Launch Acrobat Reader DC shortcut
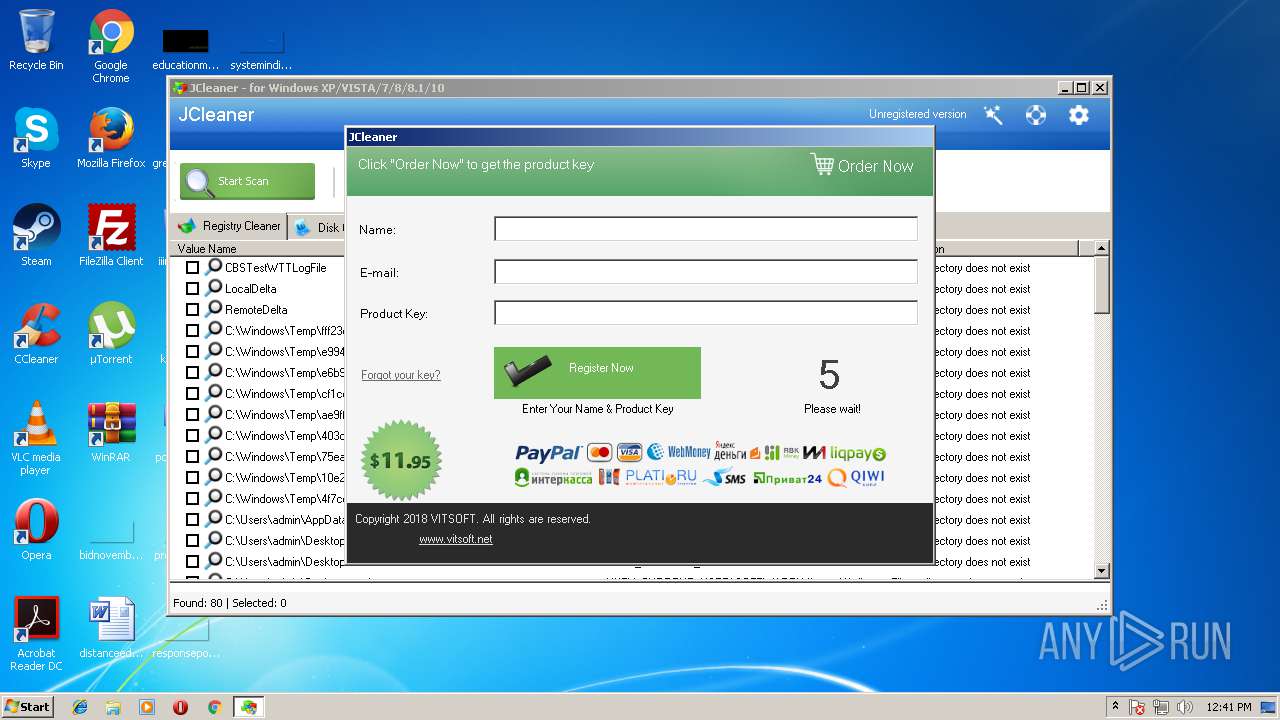The image size is (1280, 720). (x=36, y=634)
